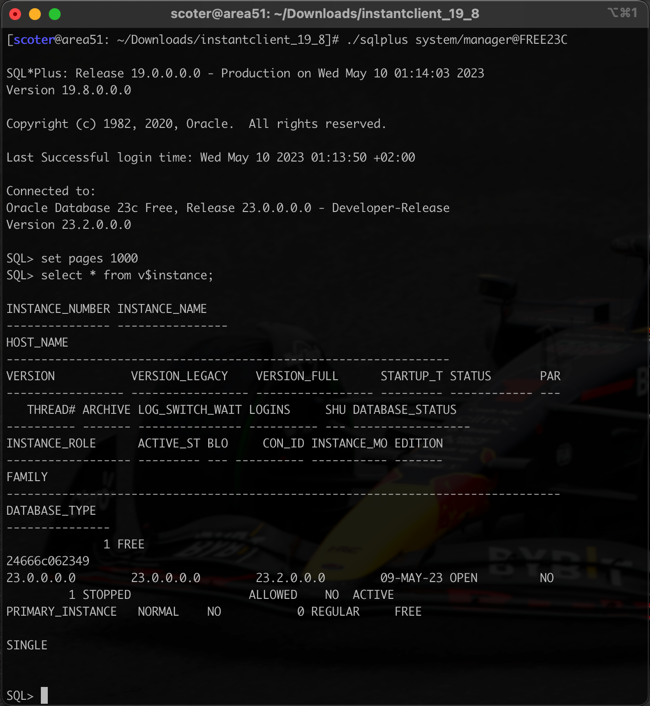Click the "Last Successful login time" line
This screenshot has height=706, width=650.
coord(211,158)
